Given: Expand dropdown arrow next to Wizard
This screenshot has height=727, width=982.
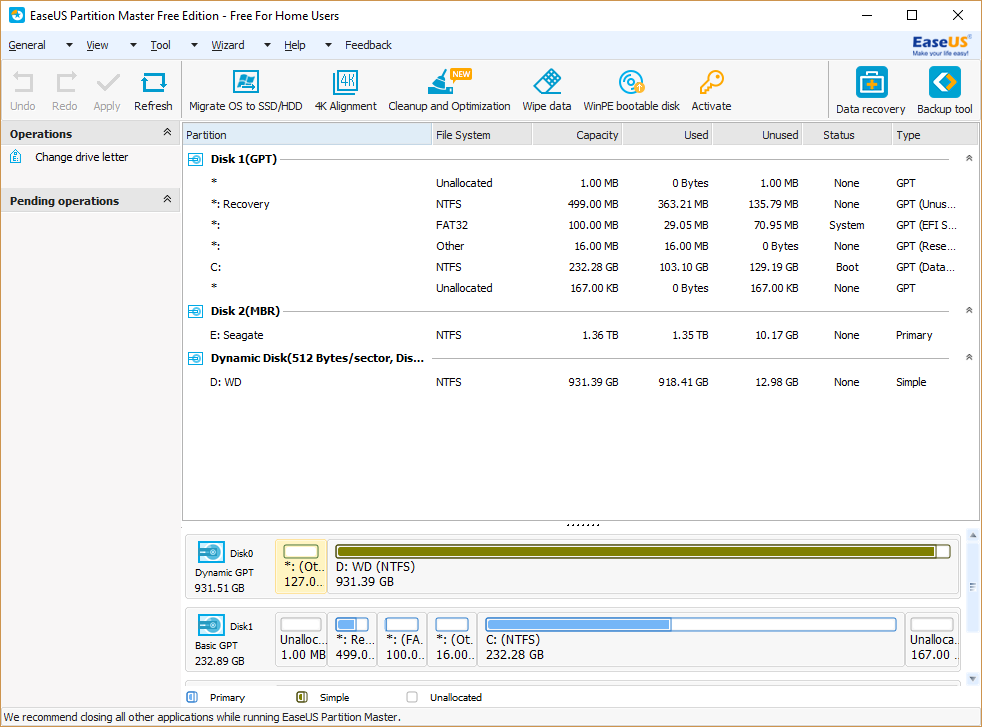Looking at the screenshot, I should [267, 45].
